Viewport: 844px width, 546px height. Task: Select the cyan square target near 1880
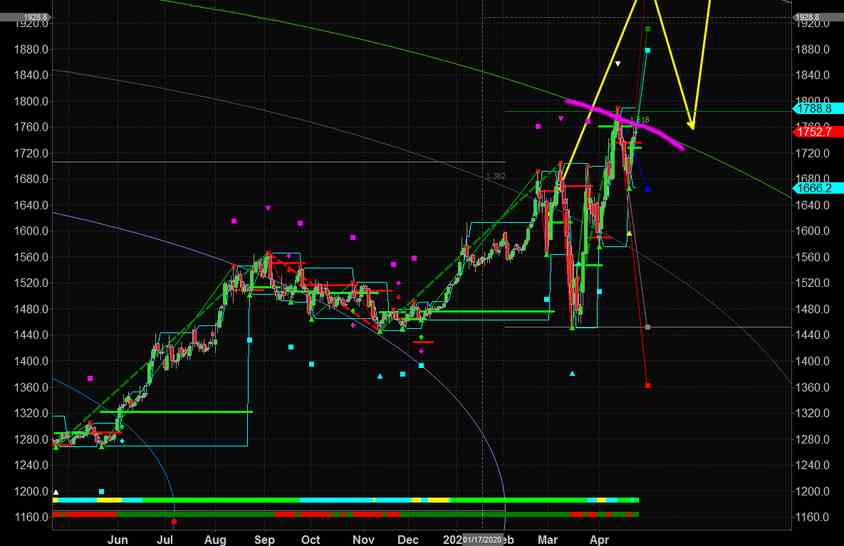(648, 50)
